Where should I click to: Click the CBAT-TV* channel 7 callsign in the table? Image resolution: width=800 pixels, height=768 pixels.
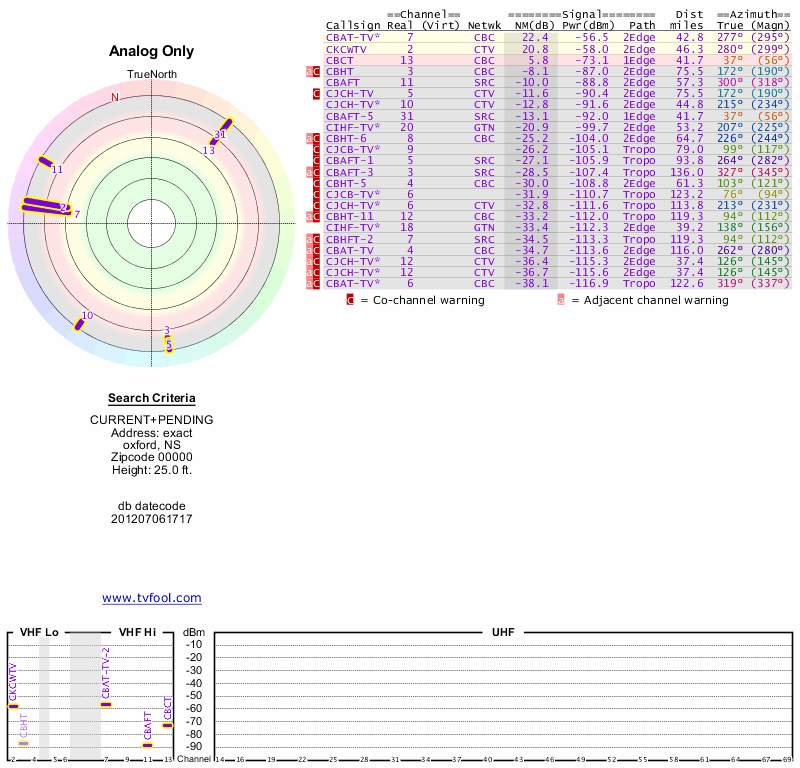(x=352, y=37)
